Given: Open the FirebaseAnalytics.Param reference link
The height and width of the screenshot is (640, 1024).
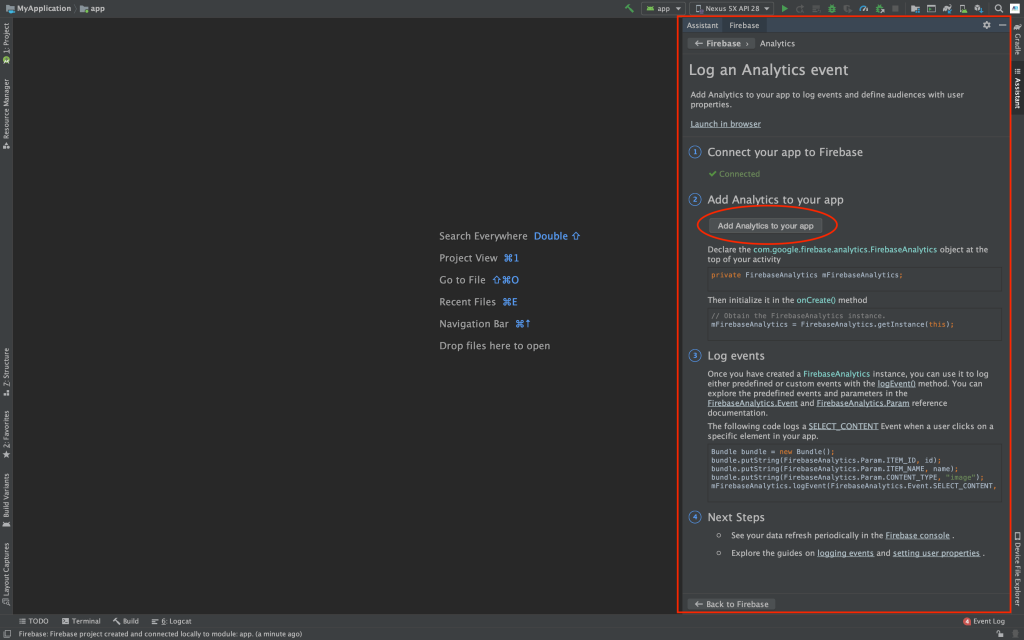Looking at the screenshot, I should tap(863, 403).
